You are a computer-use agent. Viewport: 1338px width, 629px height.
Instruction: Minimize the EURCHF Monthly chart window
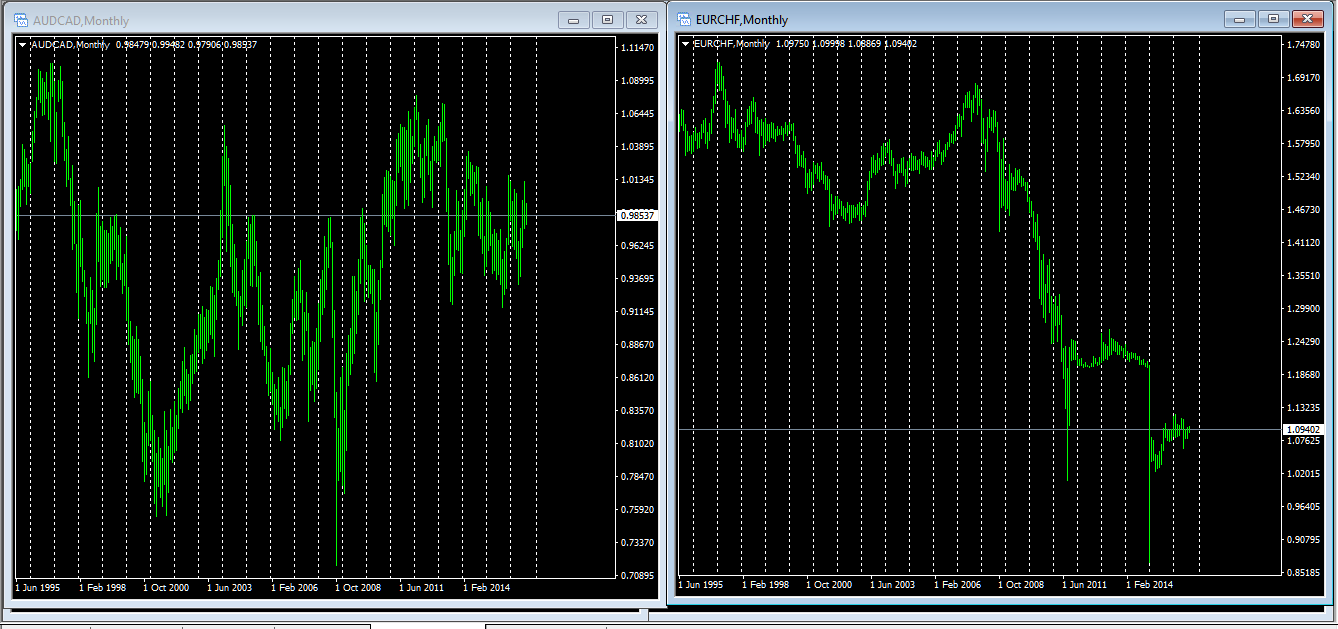pos(1240,18)
